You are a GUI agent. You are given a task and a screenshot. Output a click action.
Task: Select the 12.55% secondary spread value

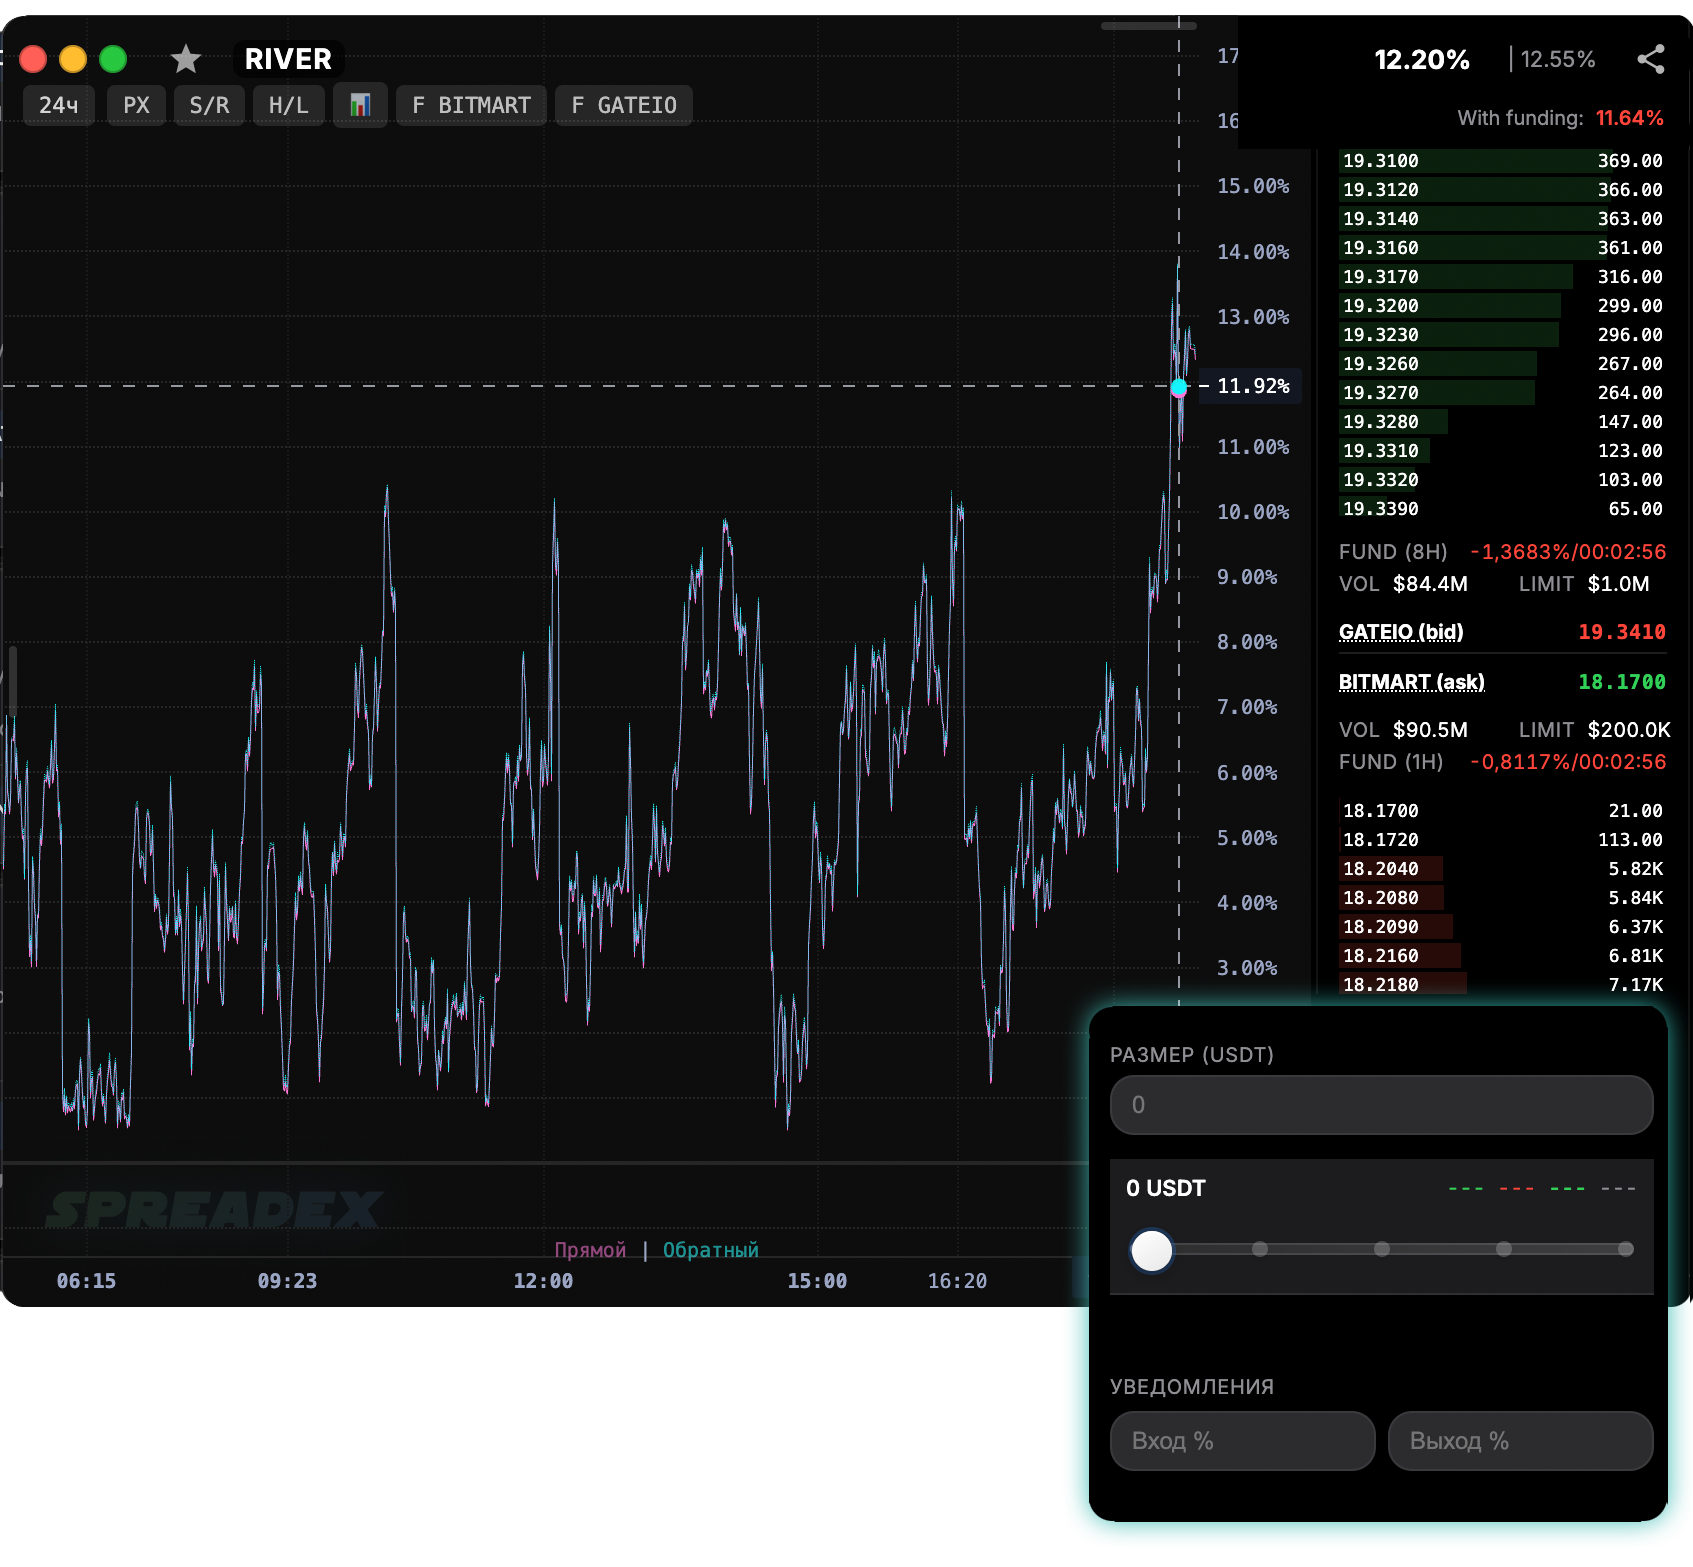click(1556, 60)
